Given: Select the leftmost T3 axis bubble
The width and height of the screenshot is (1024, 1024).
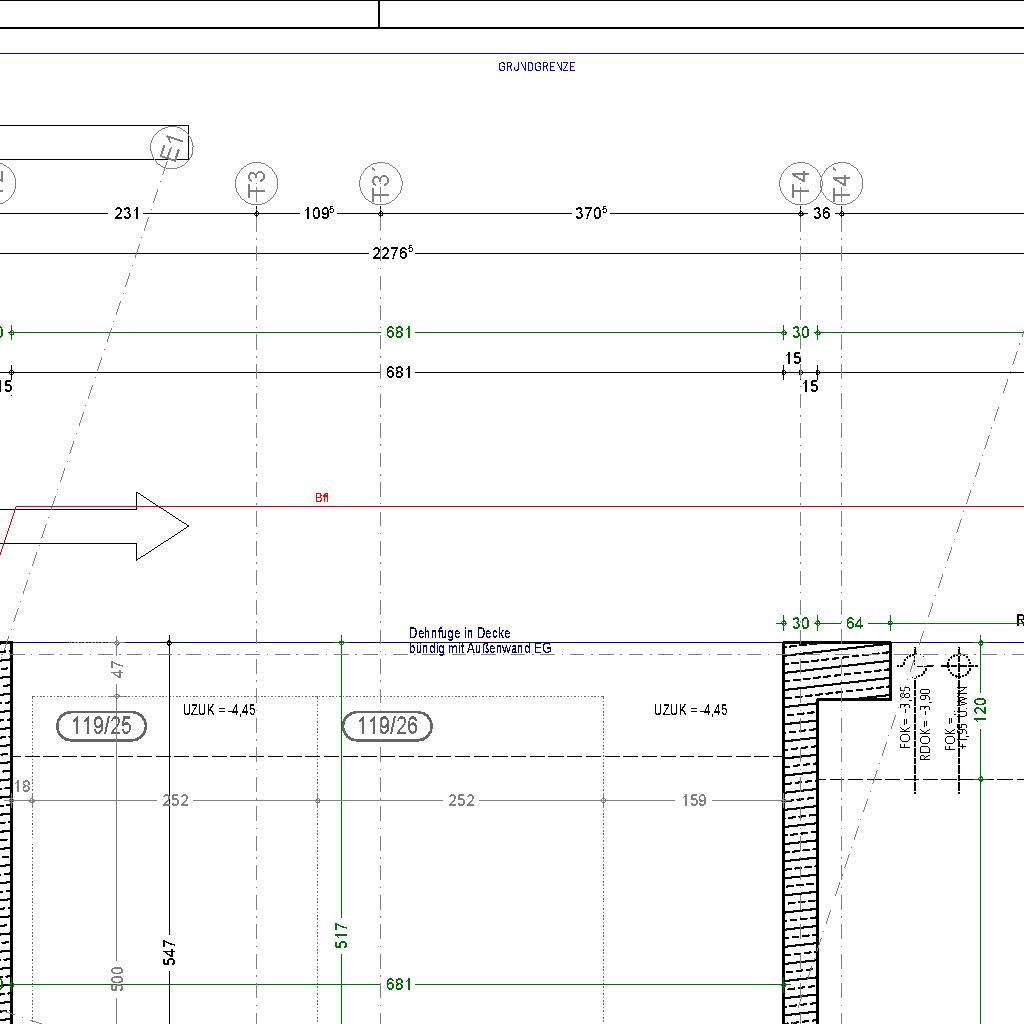Looking at the screenshot, I should point(256,184).
